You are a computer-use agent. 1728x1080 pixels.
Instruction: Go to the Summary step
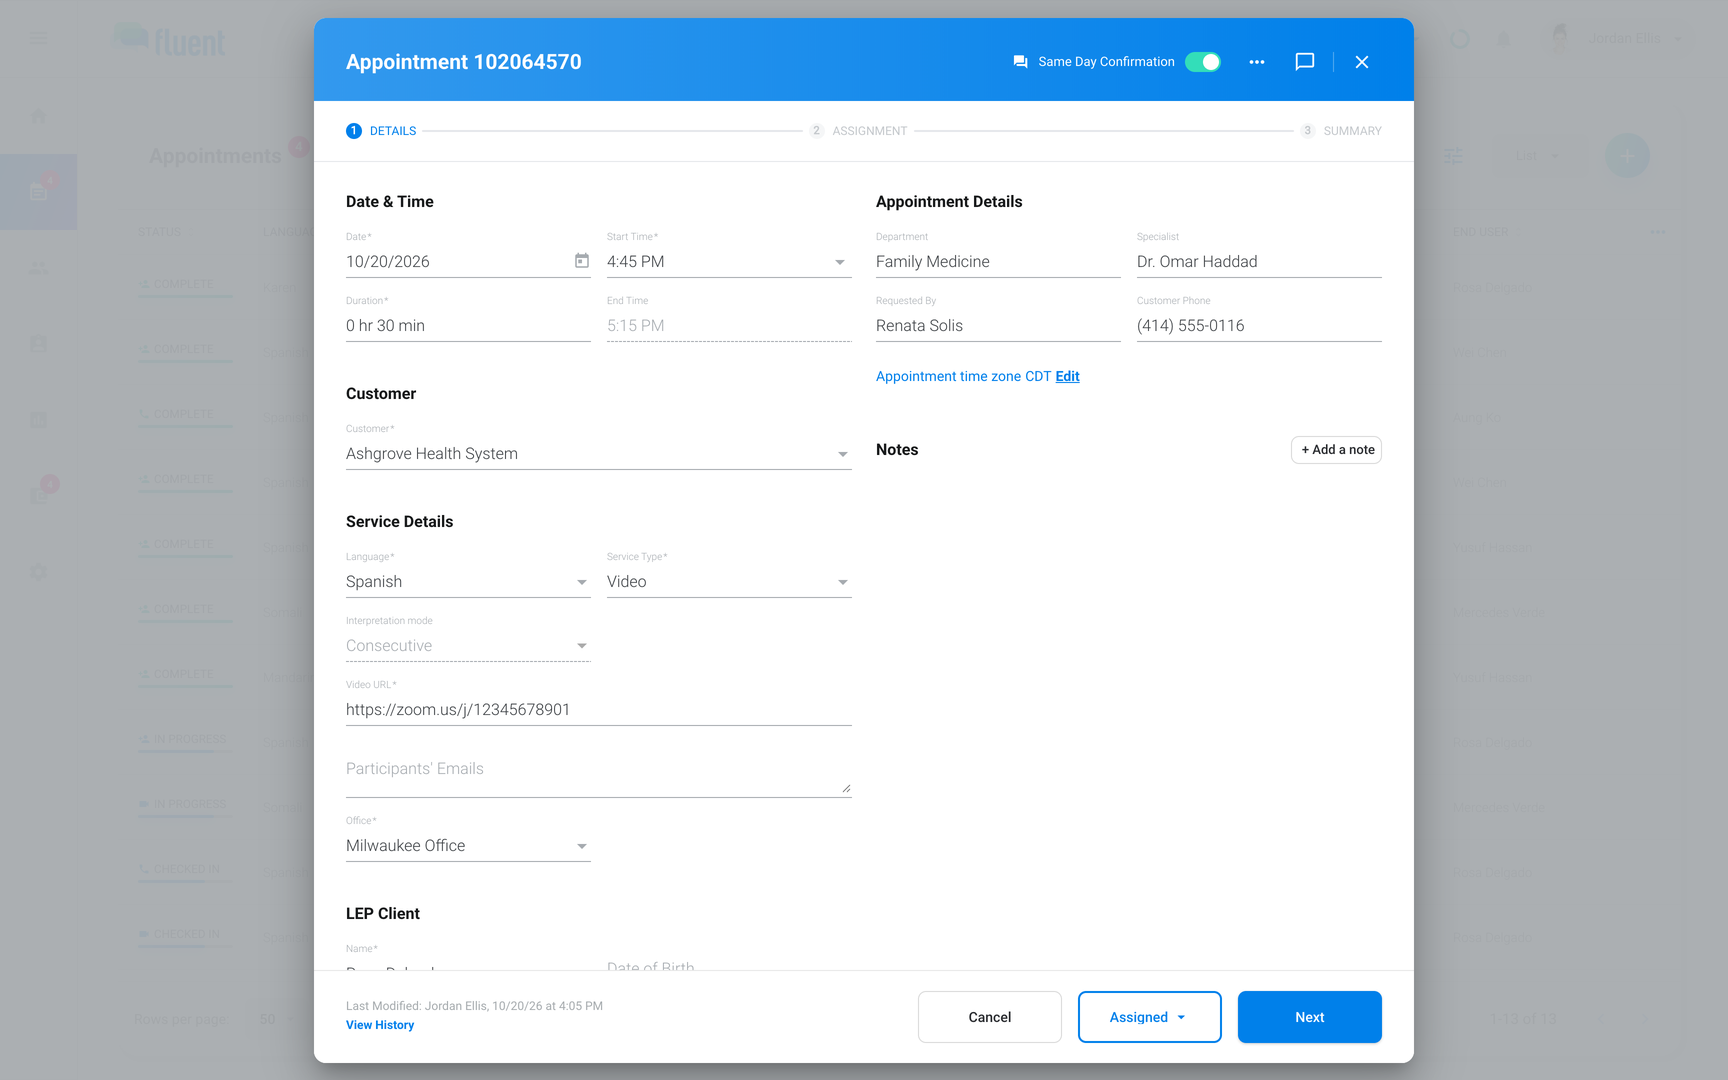click(1341, 131)
